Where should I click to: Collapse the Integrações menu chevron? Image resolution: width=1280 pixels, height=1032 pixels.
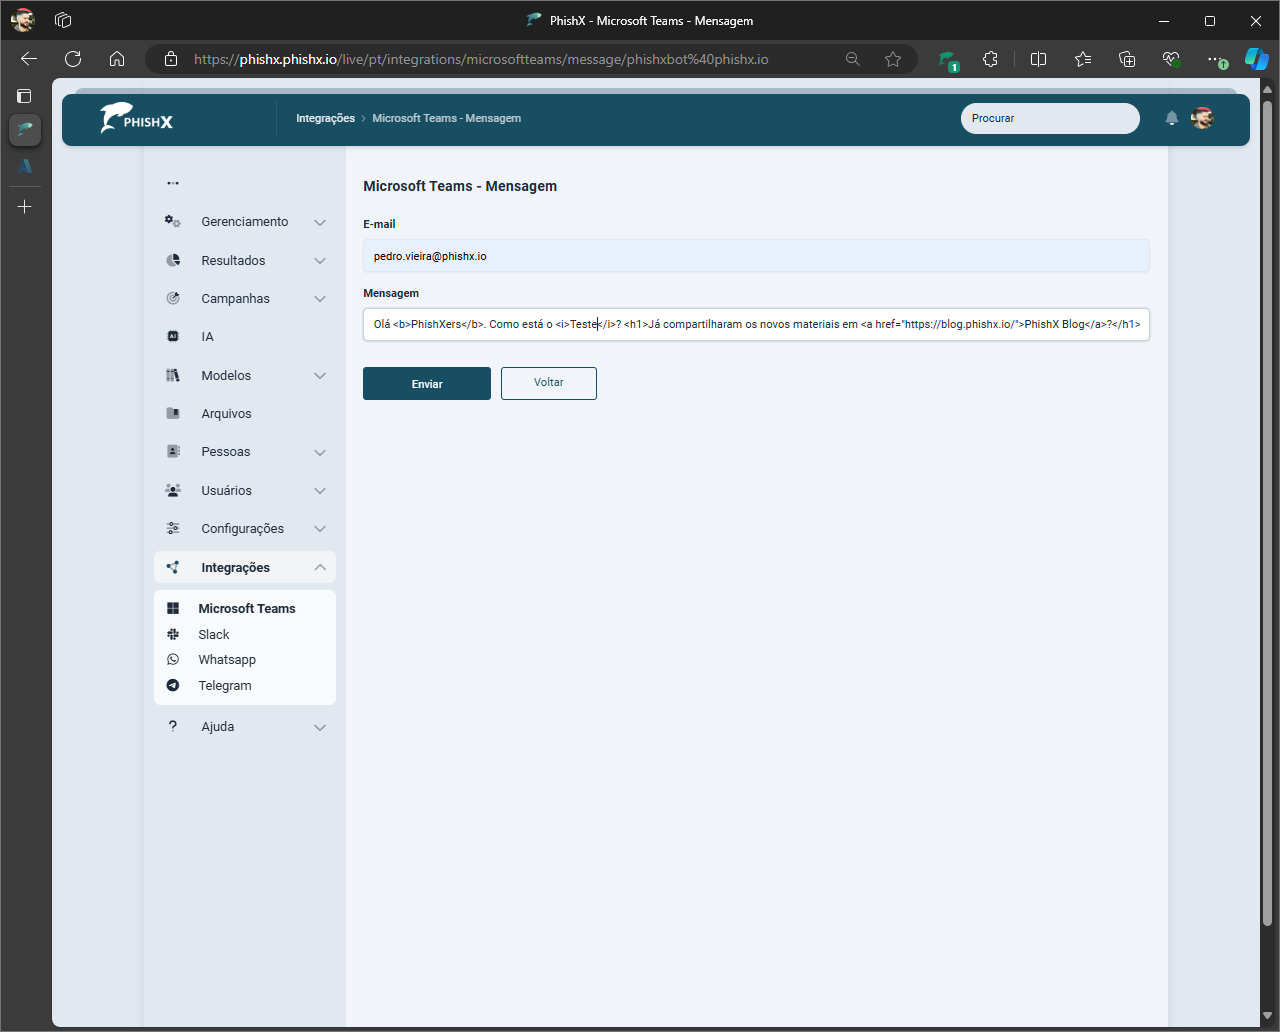[320, 567]
